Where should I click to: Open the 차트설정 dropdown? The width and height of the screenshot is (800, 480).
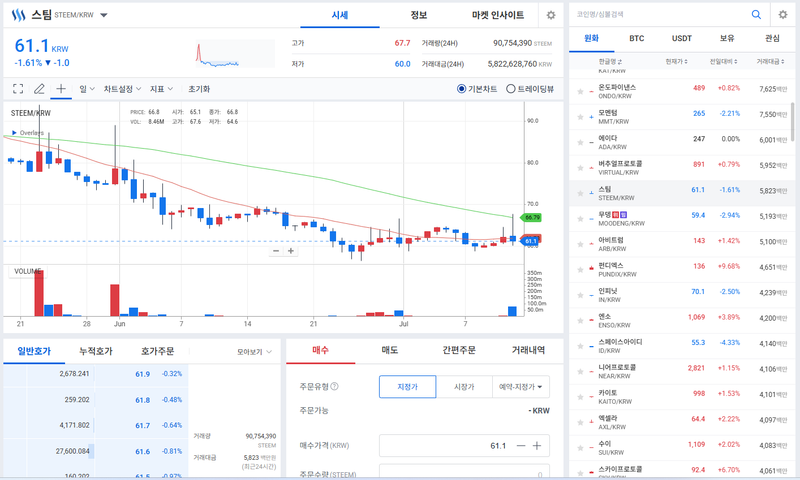click(122, 89)
